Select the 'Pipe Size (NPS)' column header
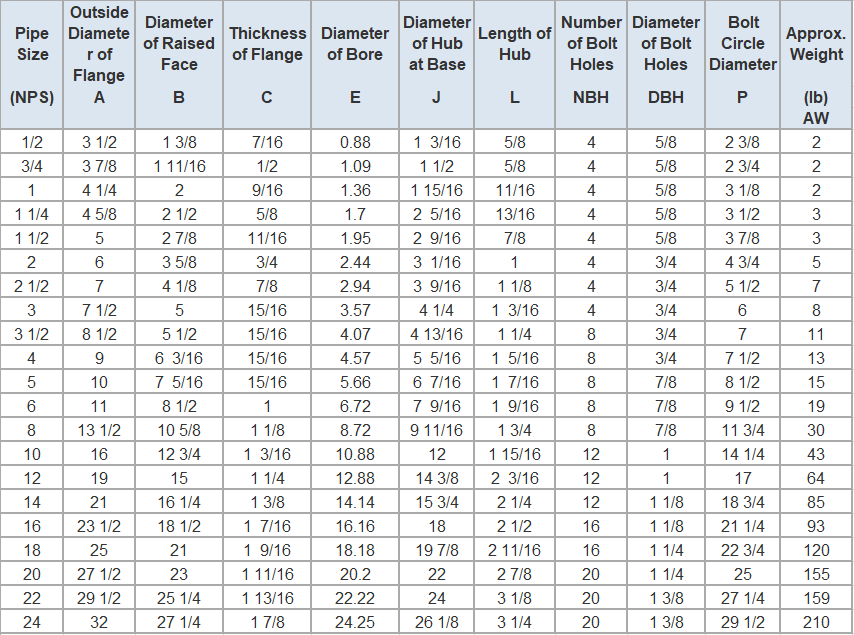 (x=32, y=65)
